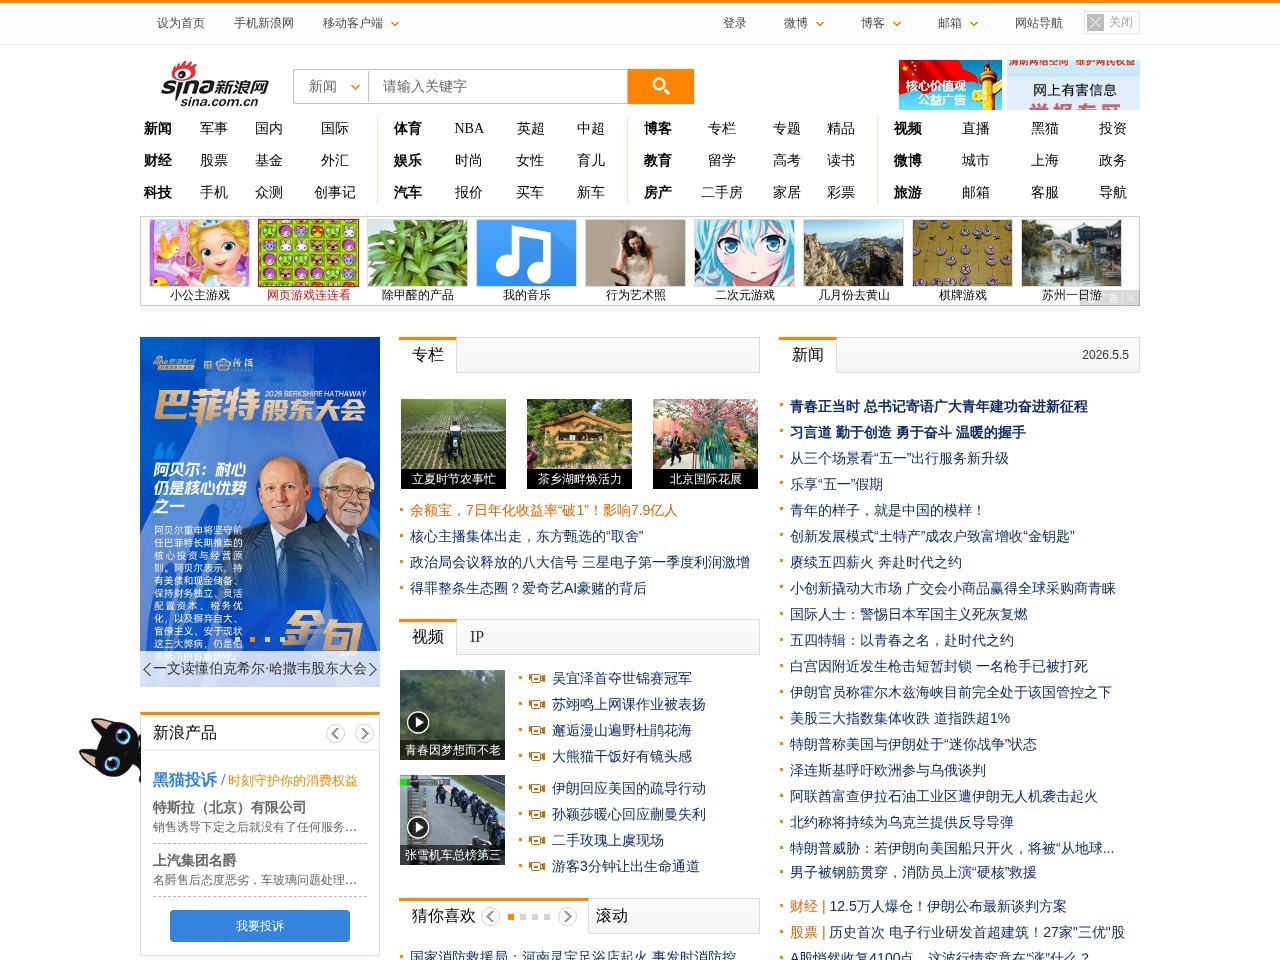This screenshot has width=1280, height=960.
Task: Switch to 视频 tab
Action: [428, 637]
